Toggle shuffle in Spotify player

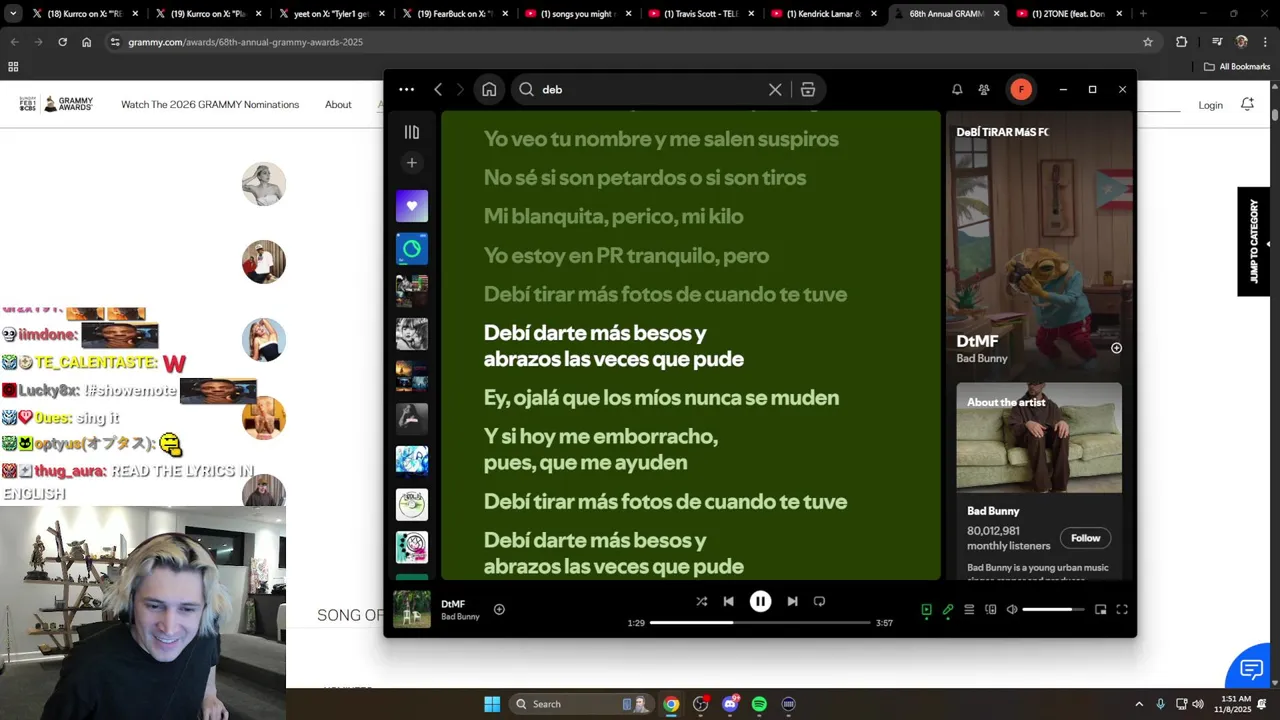tap(701, 601)
